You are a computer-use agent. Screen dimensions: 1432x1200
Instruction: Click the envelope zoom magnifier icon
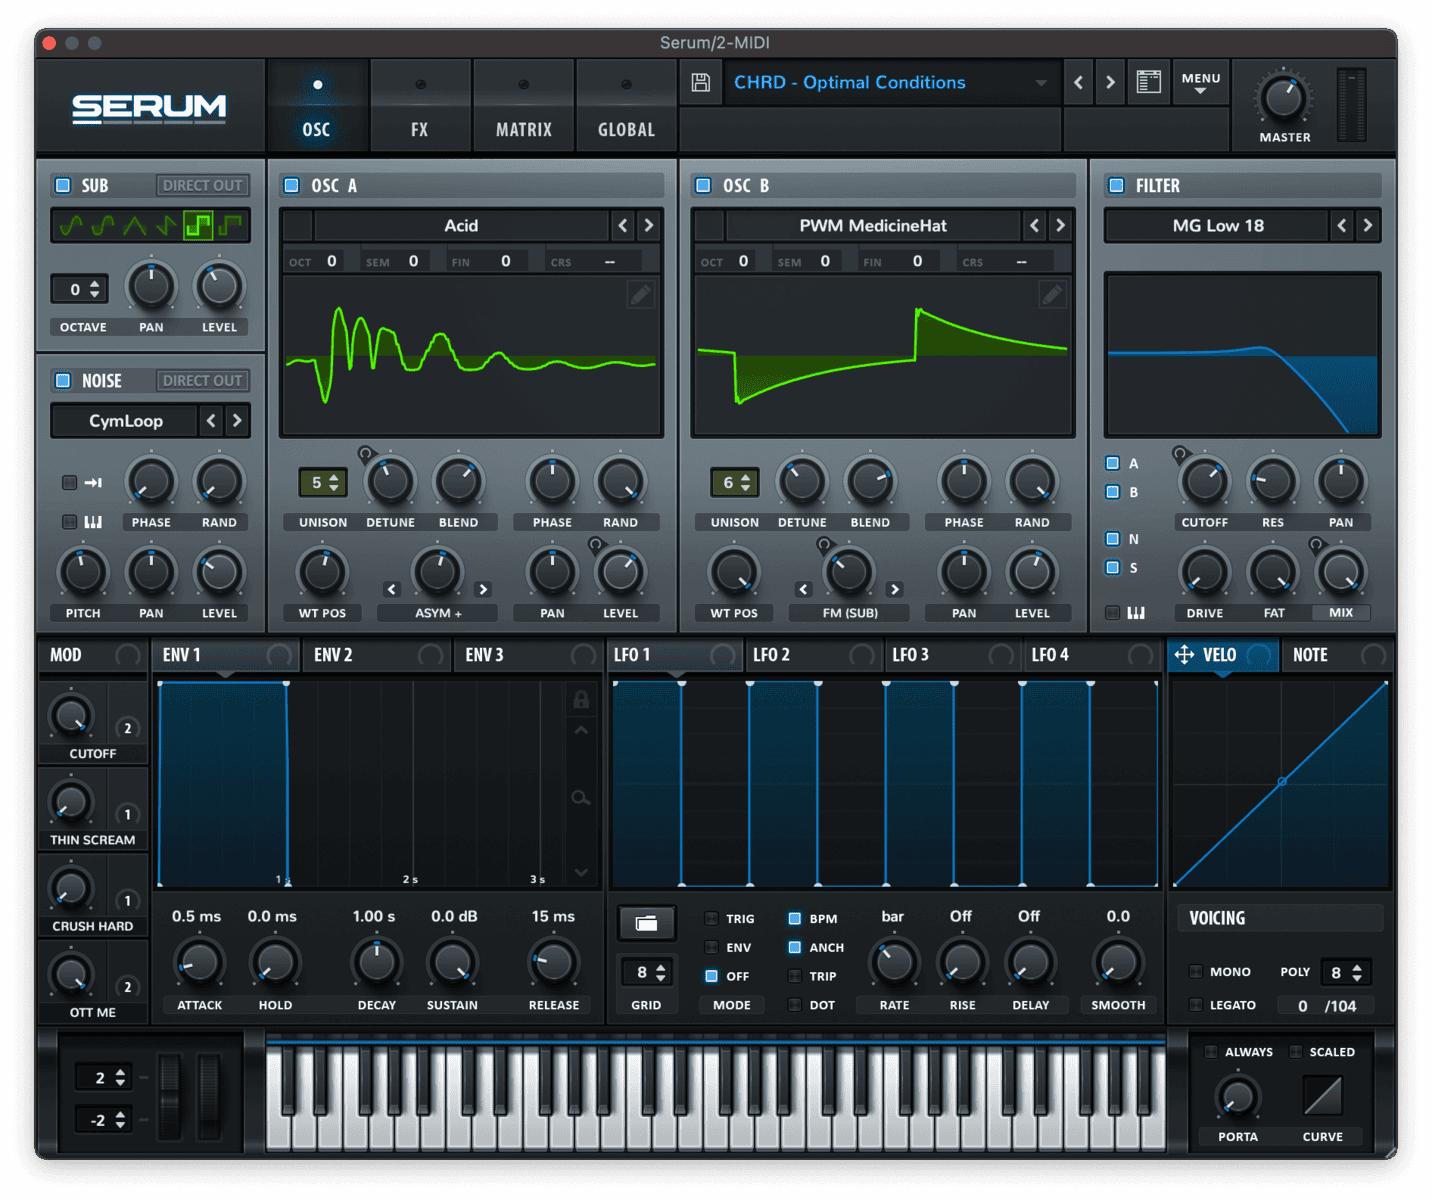pyautogui.click(x=580, y=798)
